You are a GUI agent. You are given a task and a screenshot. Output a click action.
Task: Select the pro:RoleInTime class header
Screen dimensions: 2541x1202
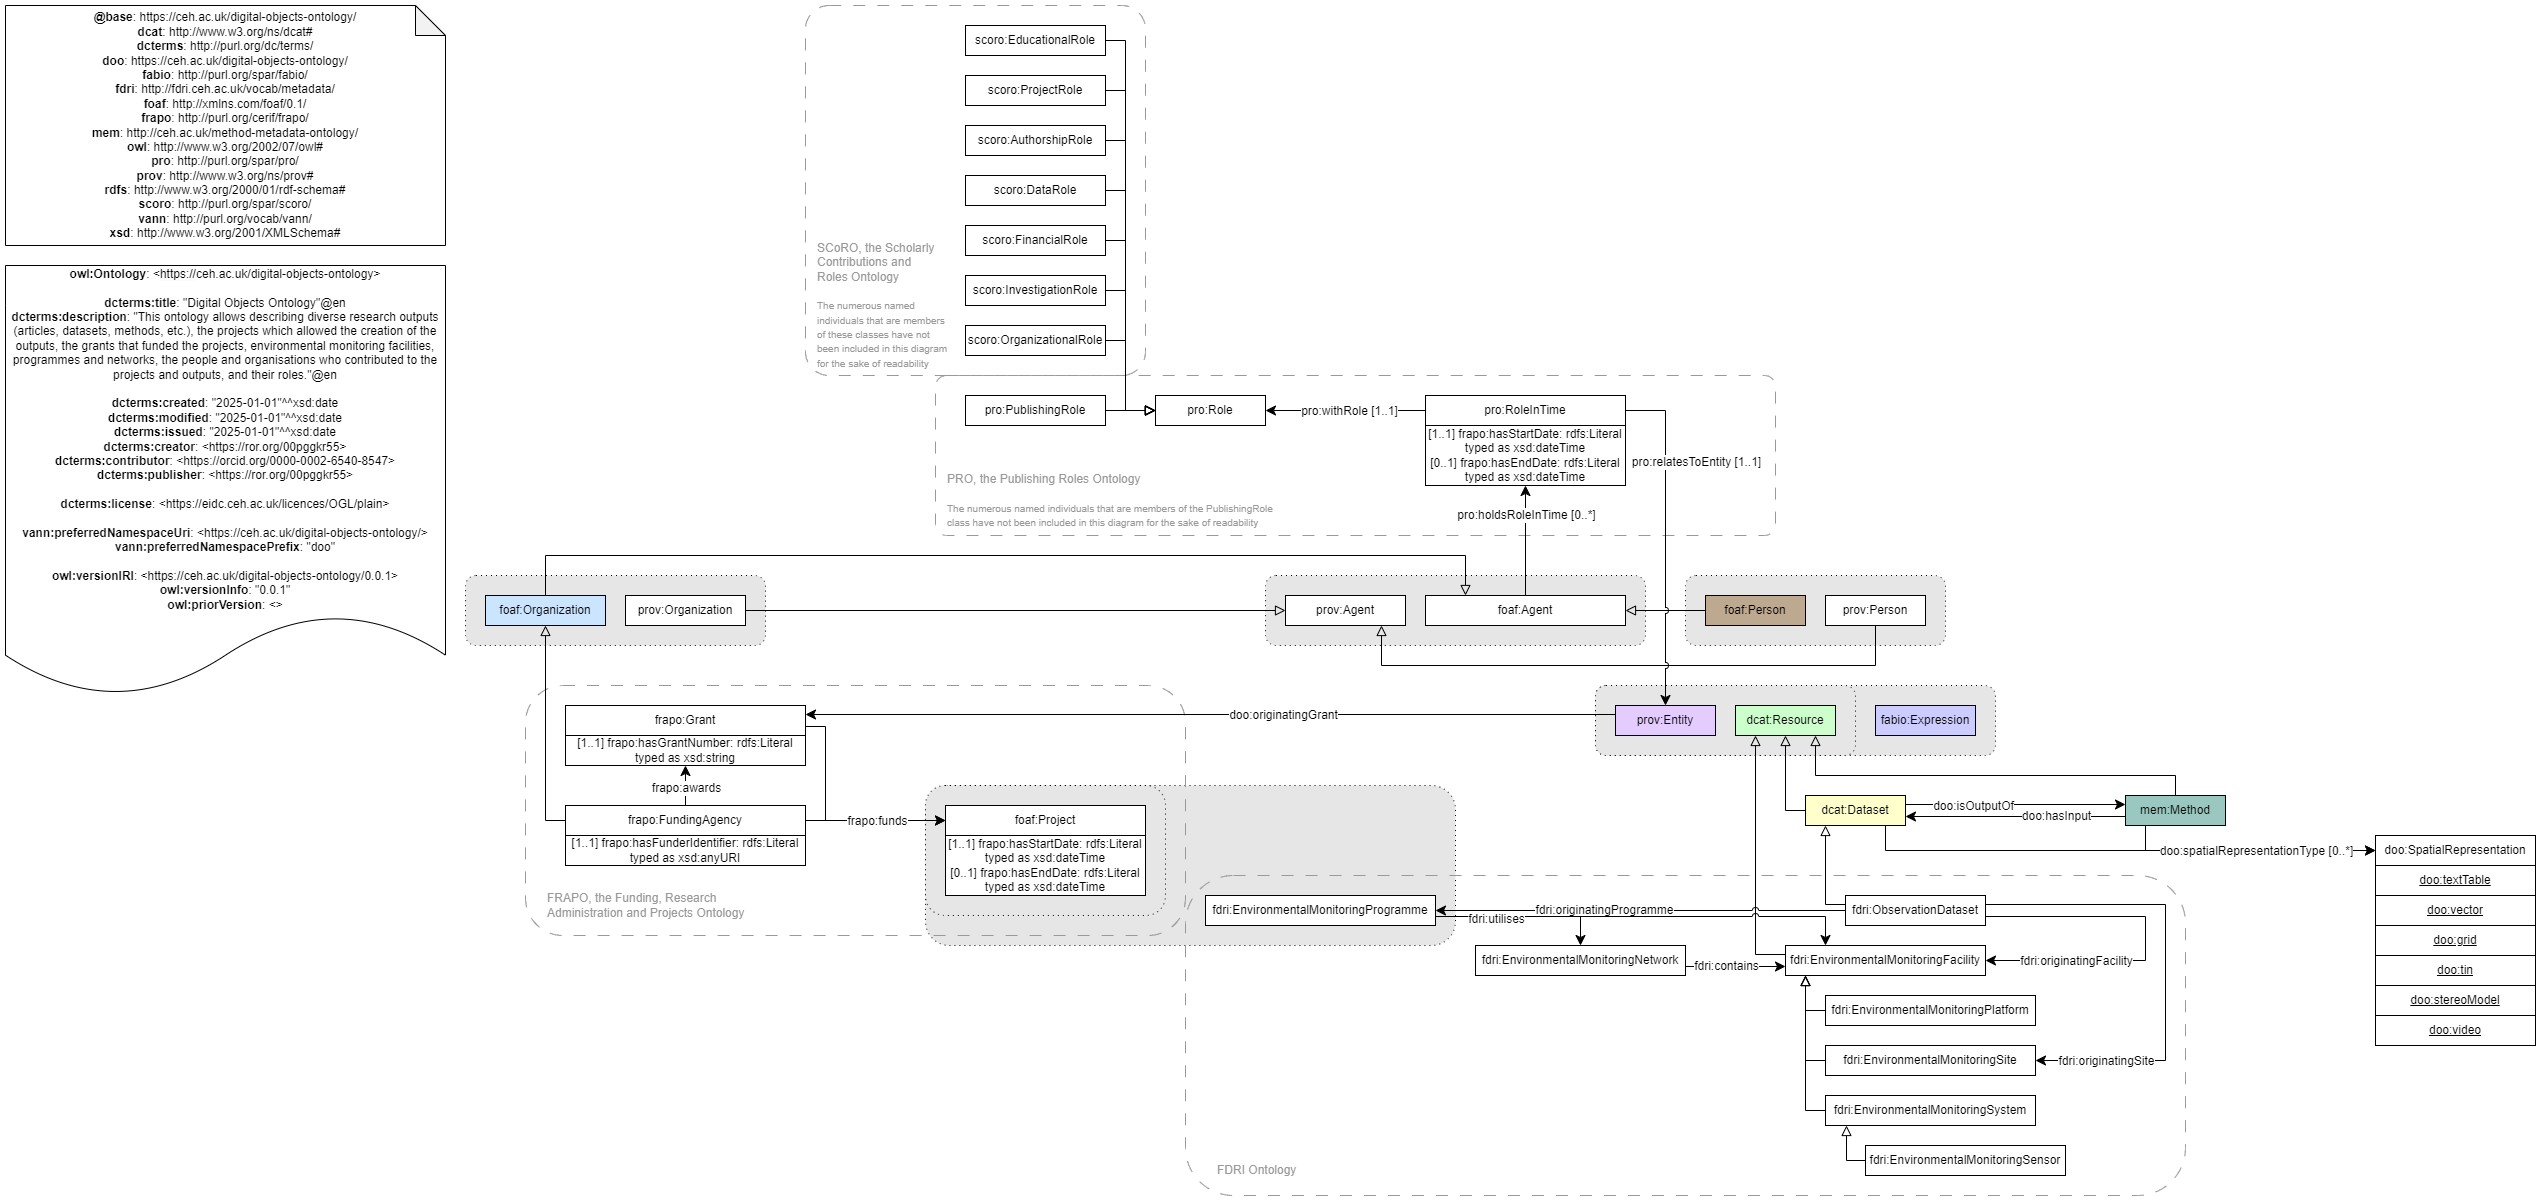(1524, 410)
